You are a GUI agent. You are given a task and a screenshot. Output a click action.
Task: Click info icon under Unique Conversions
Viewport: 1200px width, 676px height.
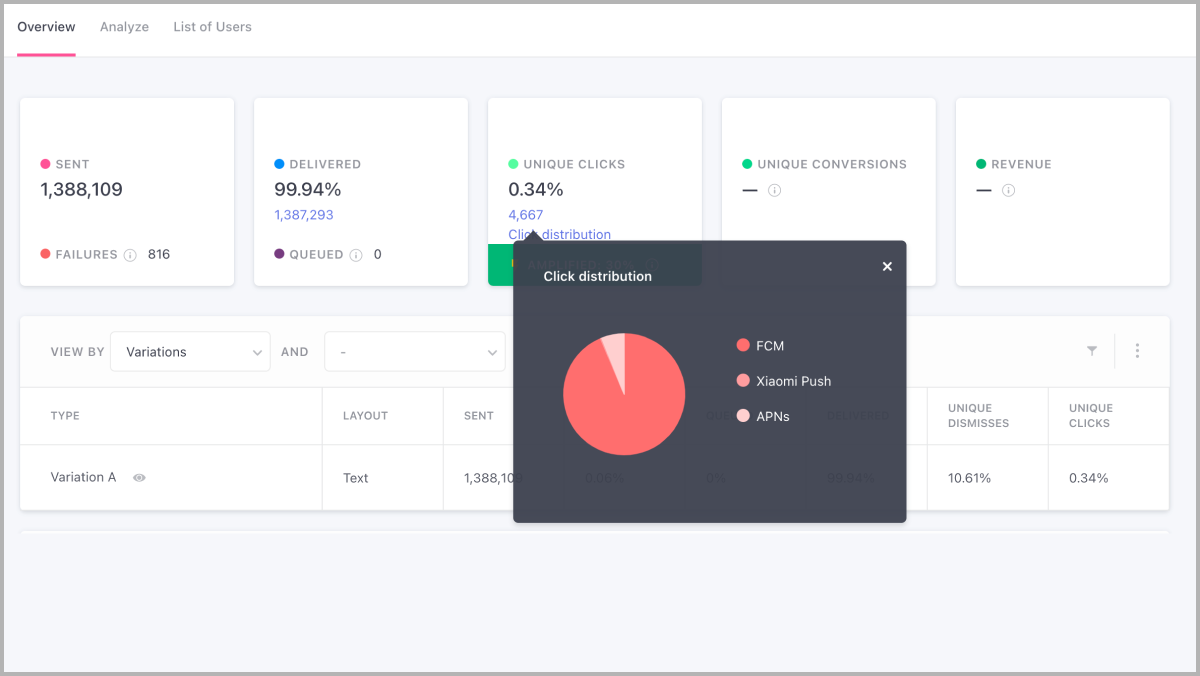tap(774, 190)
